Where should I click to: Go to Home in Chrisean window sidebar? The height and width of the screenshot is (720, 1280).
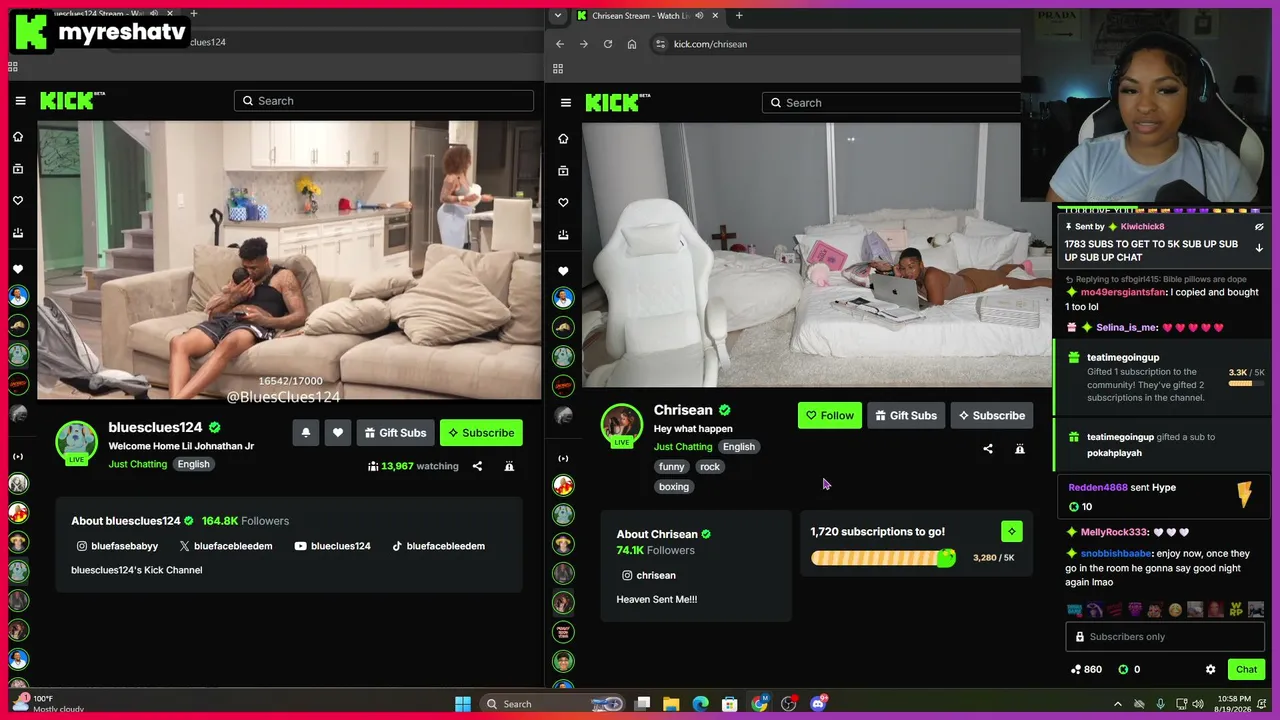(563, 139)
